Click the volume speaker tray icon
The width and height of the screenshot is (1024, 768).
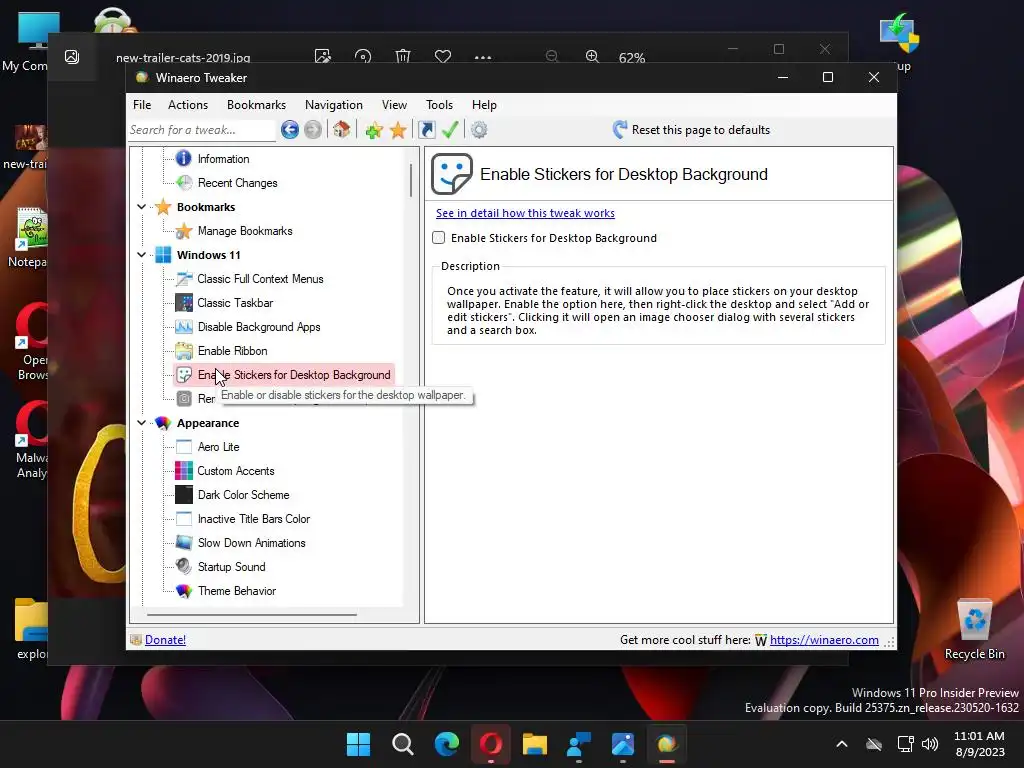click(930, 744)
